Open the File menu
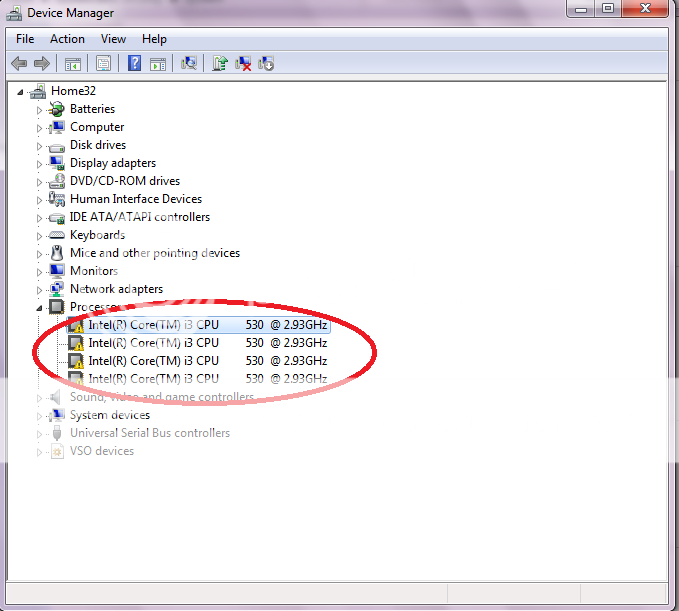The height and width of the screenshot is (611, 679). pos(25,39)
